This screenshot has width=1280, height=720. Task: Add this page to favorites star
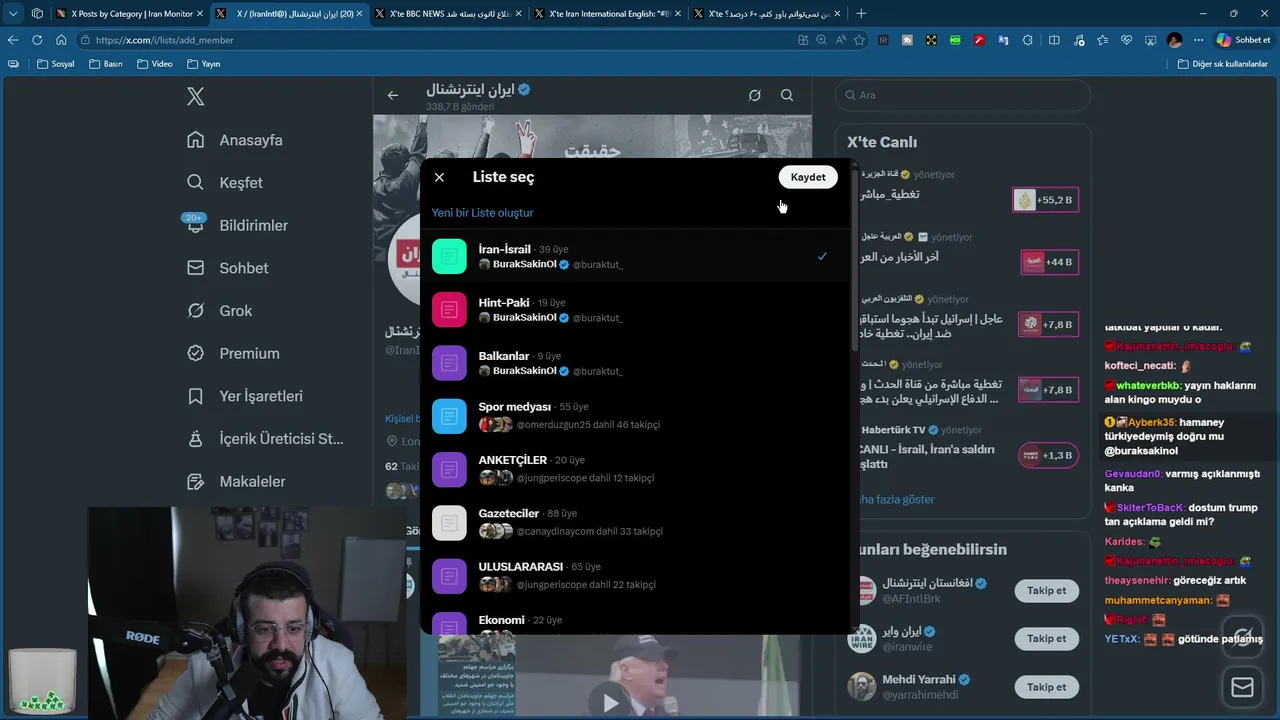point(858,40)
